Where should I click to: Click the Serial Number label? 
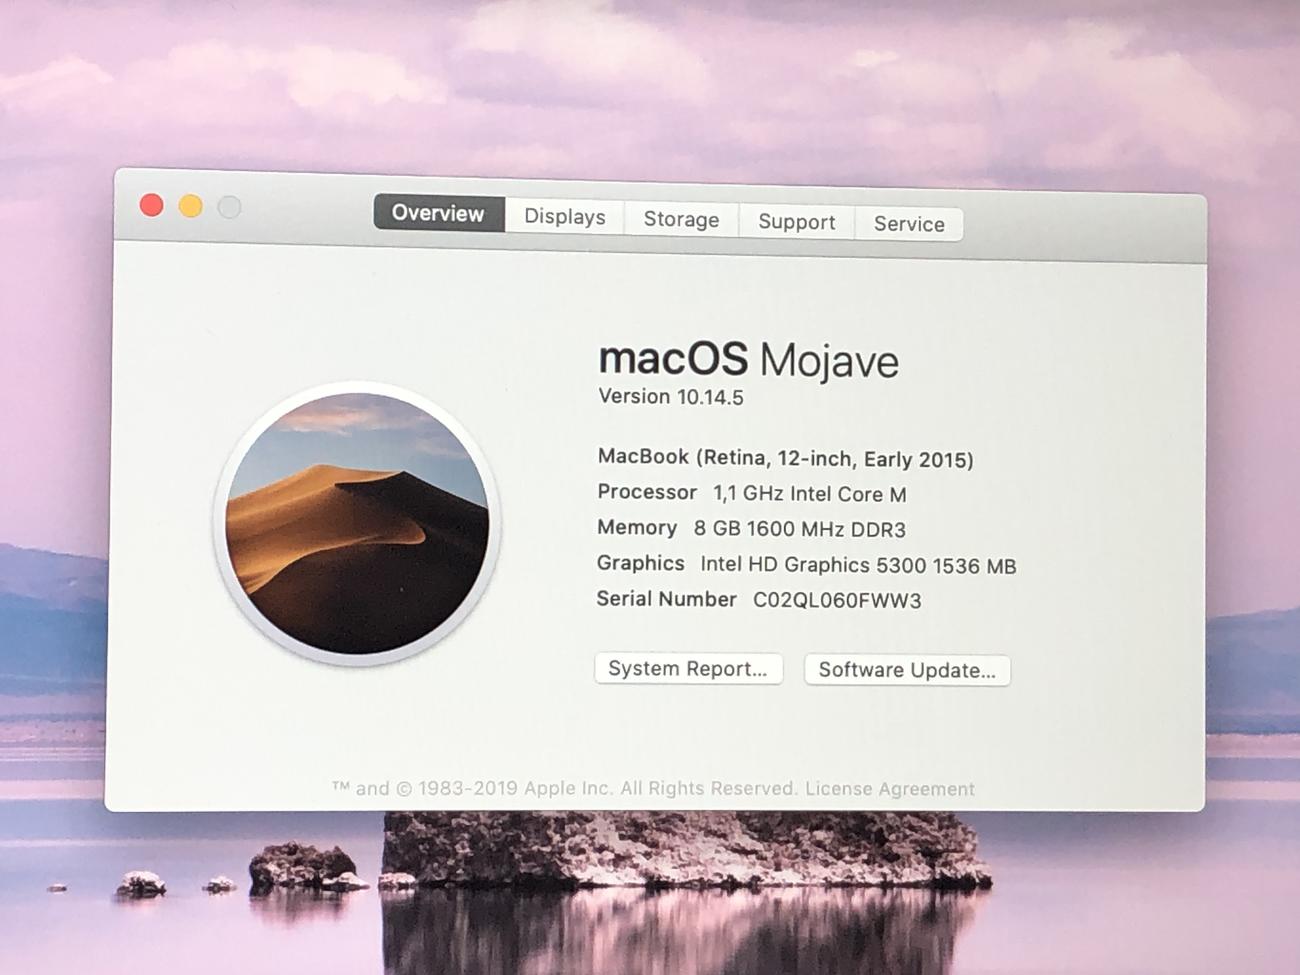pyautogui.click(x=666, y=599)
